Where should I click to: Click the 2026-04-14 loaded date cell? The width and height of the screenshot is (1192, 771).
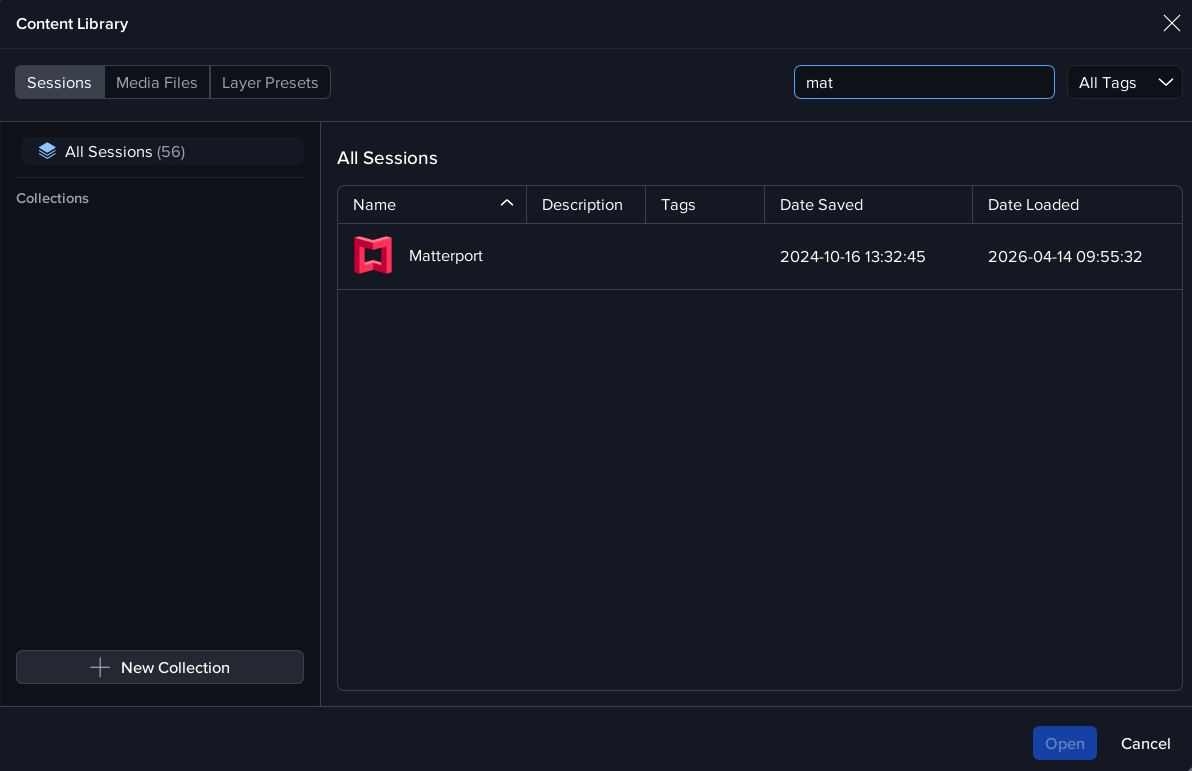(x=1065, y=257)
